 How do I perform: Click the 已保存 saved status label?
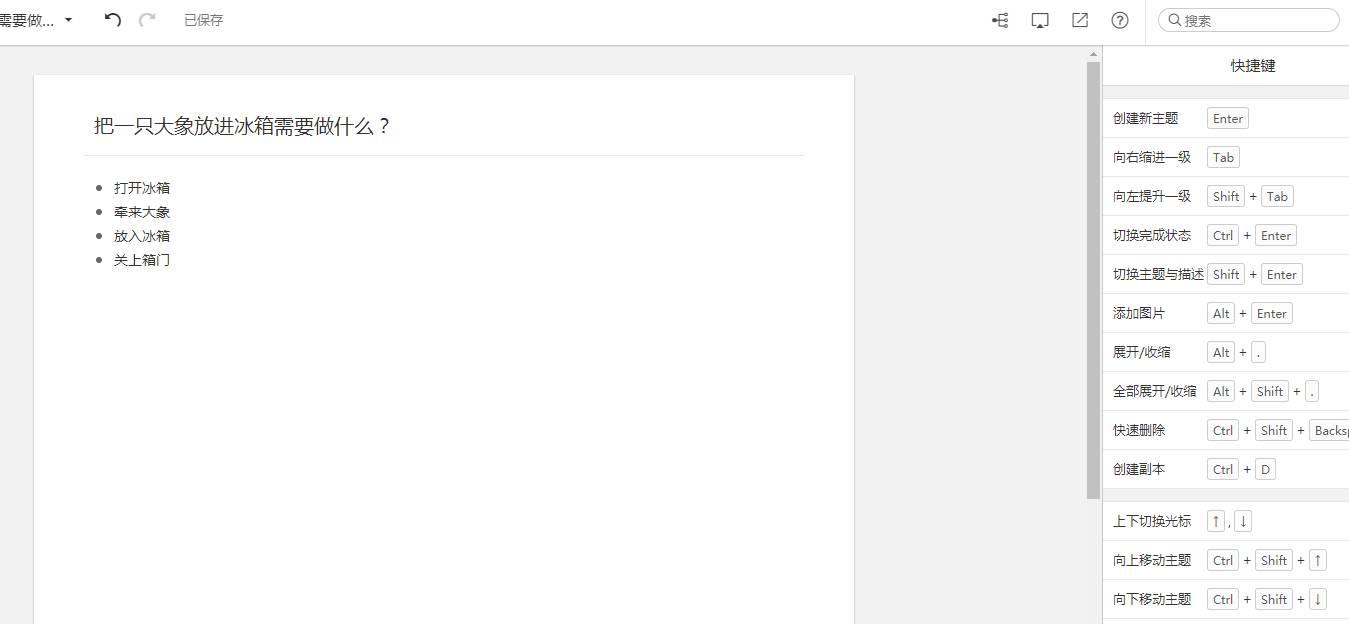coord(203,20)
